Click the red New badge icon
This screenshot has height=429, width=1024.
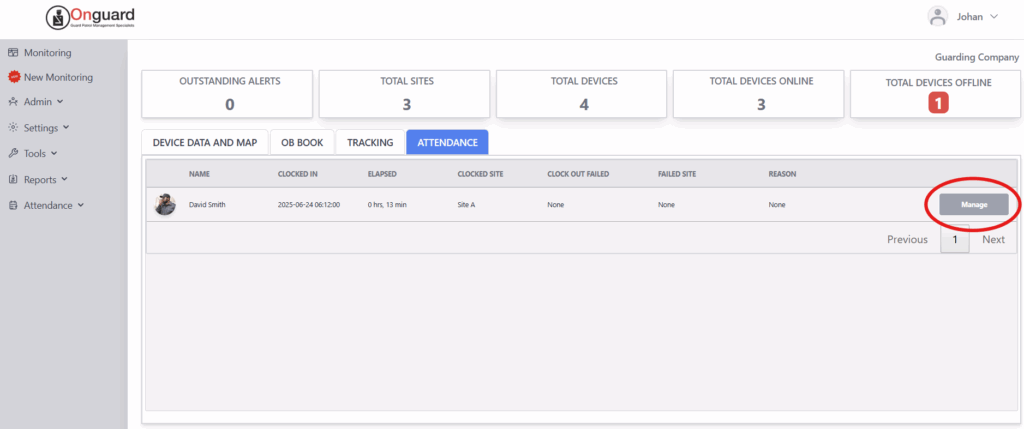pos(13,77)
